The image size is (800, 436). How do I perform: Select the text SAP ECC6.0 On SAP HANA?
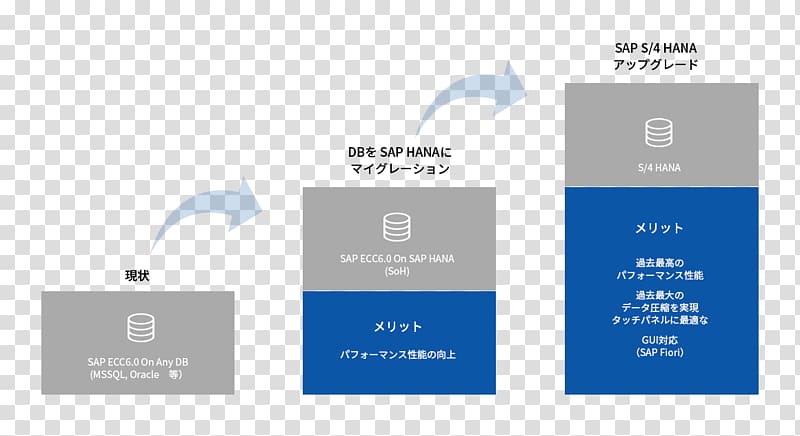pos(397,259)
